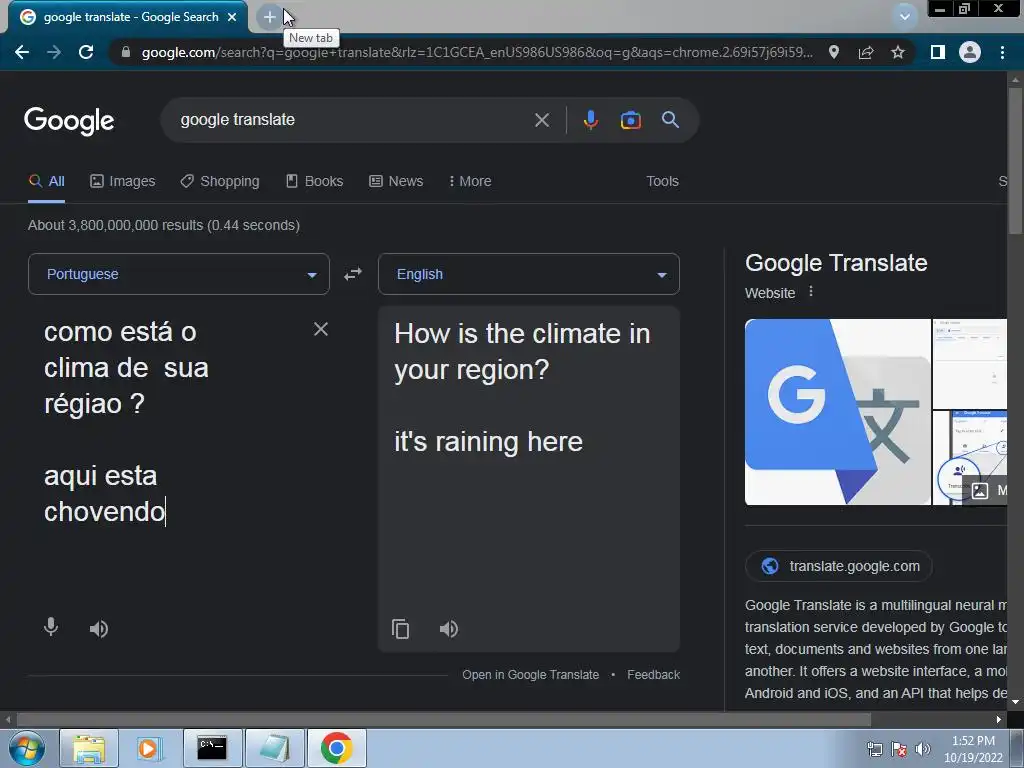Viewport: 1024px width, 768px height.
Task: Bookmark this page with the star
Action: point(898,52)
